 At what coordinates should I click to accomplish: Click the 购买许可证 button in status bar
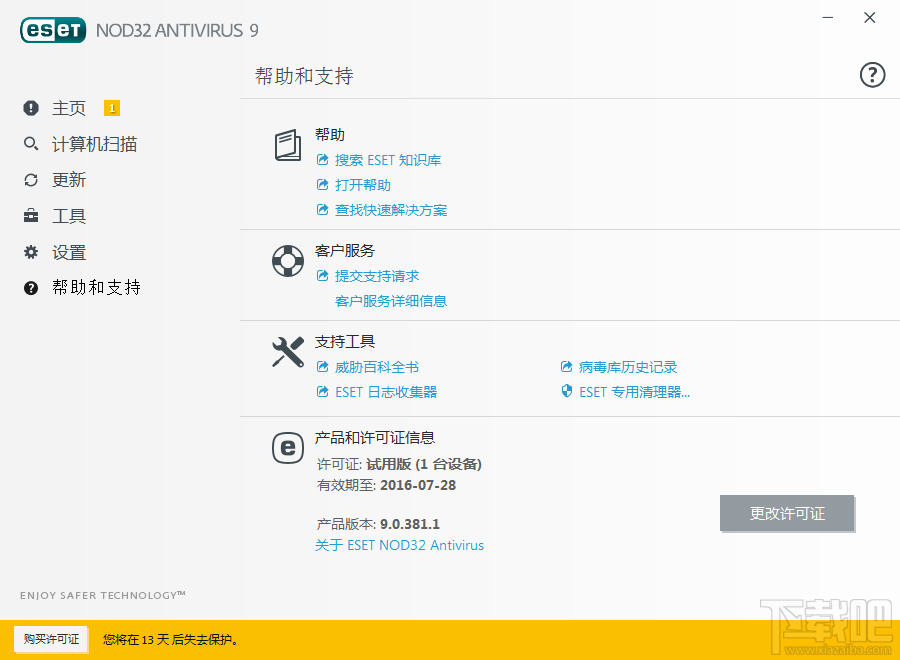pos(51,640)
